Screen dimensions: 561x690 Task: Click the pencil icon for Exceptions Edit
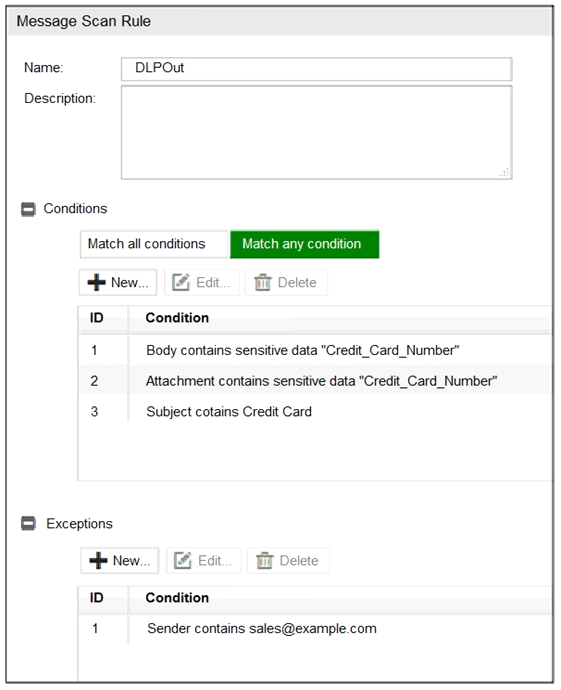(x=182, y=560)
